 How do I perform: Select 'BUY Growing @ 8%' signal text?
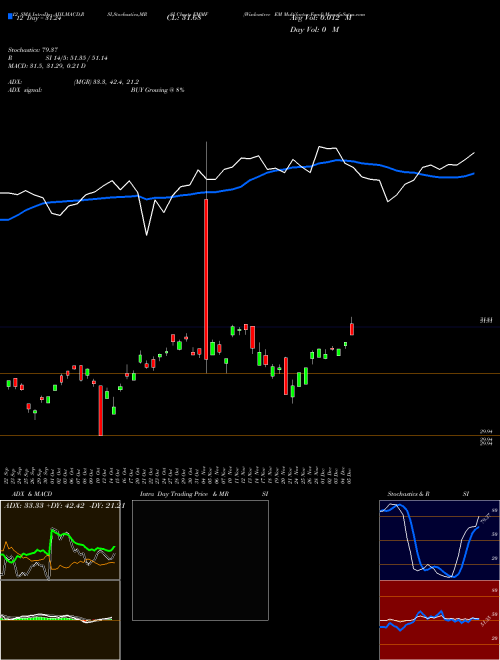(157, 90)
